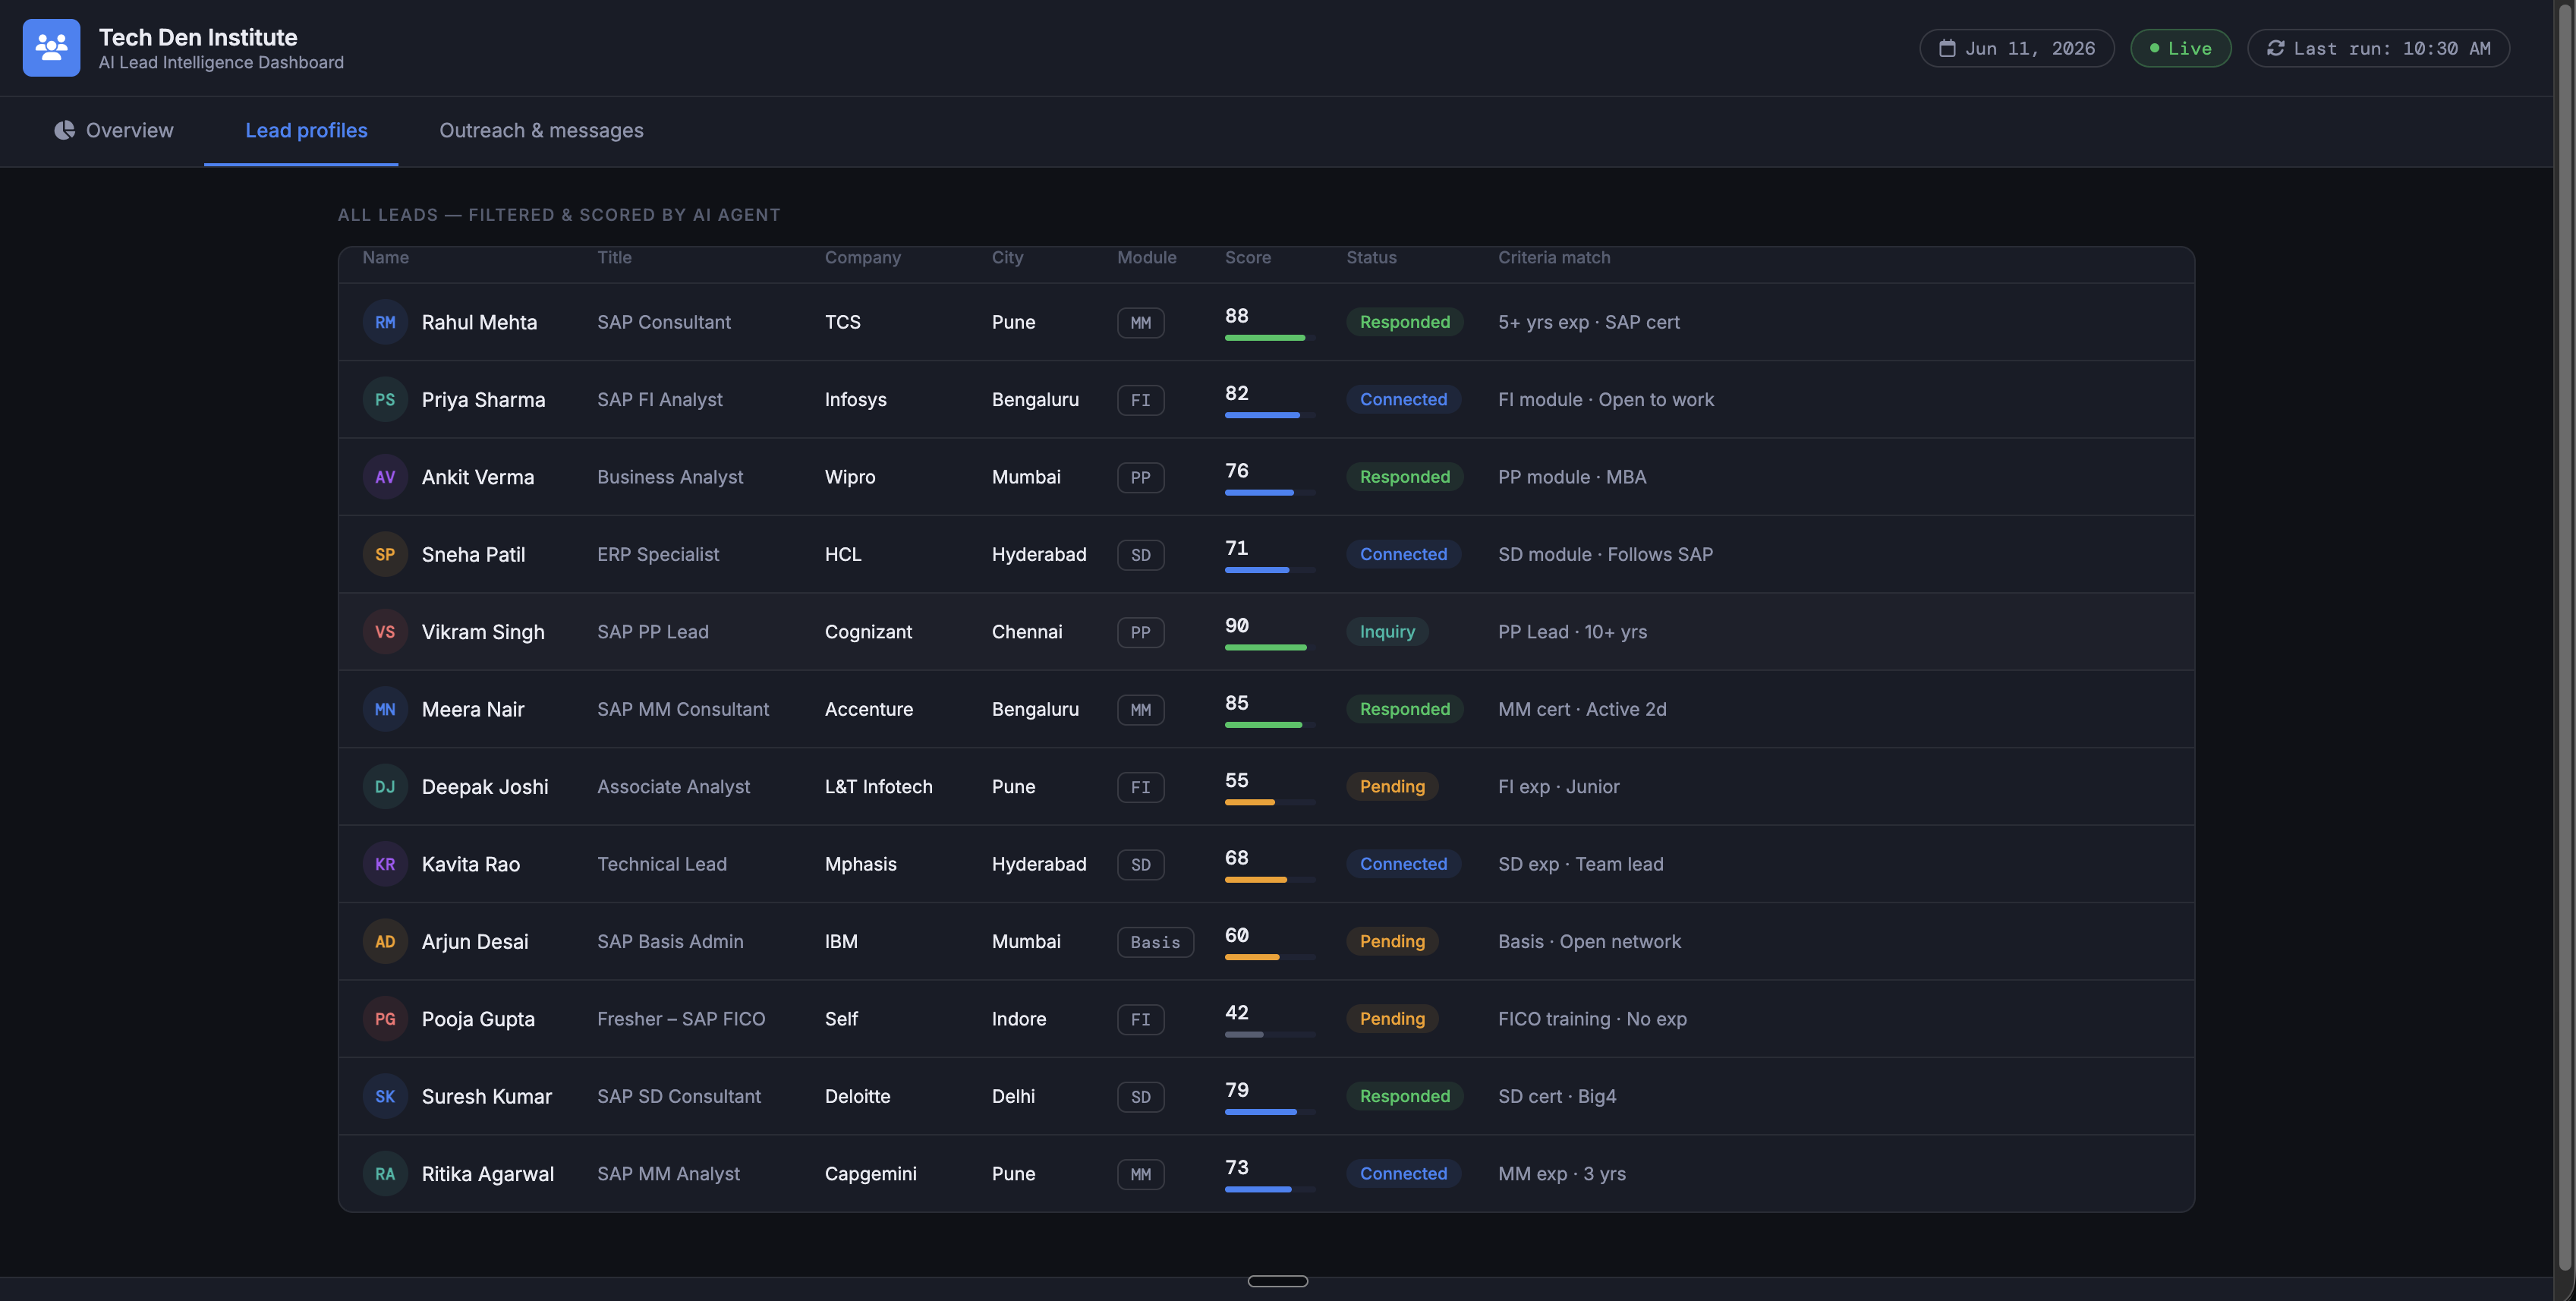Click the calendar icon beside Jun 11, 2026

pyautogui.click(x=1946, y=48)
